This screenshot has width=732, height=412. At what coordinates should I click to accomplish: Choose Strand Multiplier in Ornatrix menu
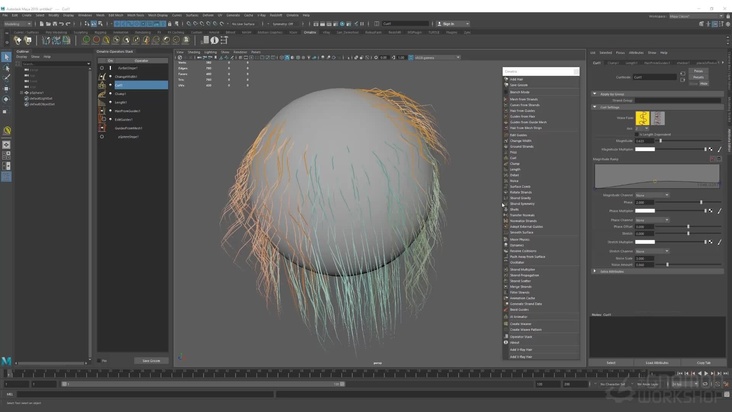tap(522, 270)
